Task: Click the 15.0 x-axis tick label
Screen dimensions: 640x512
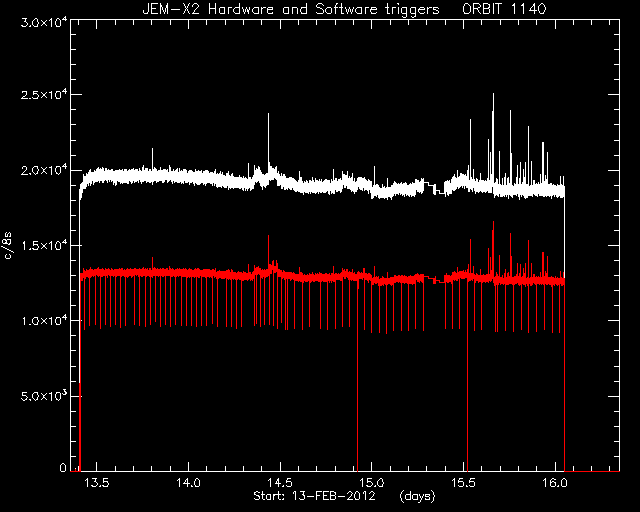Action: click(372, 483)
